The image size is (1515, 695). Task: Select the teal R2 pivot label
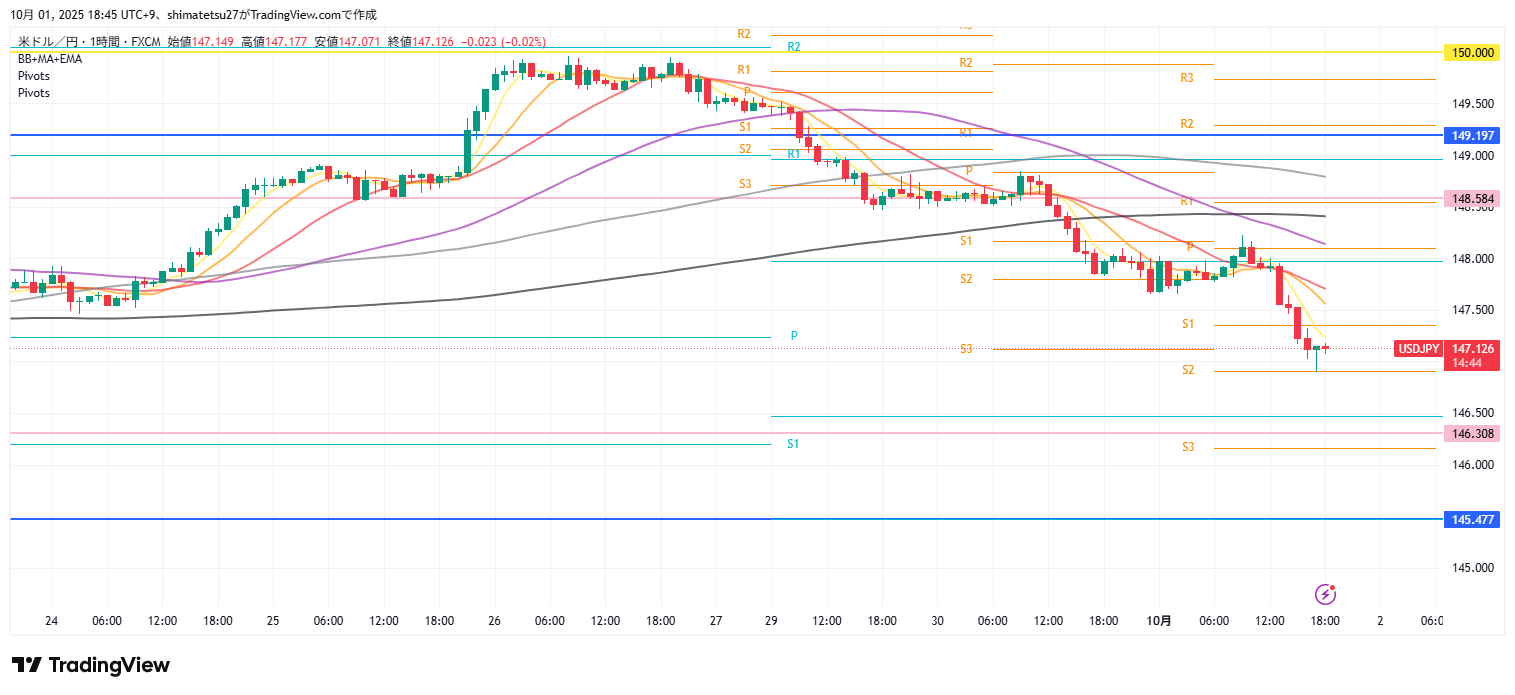[793, 47]
